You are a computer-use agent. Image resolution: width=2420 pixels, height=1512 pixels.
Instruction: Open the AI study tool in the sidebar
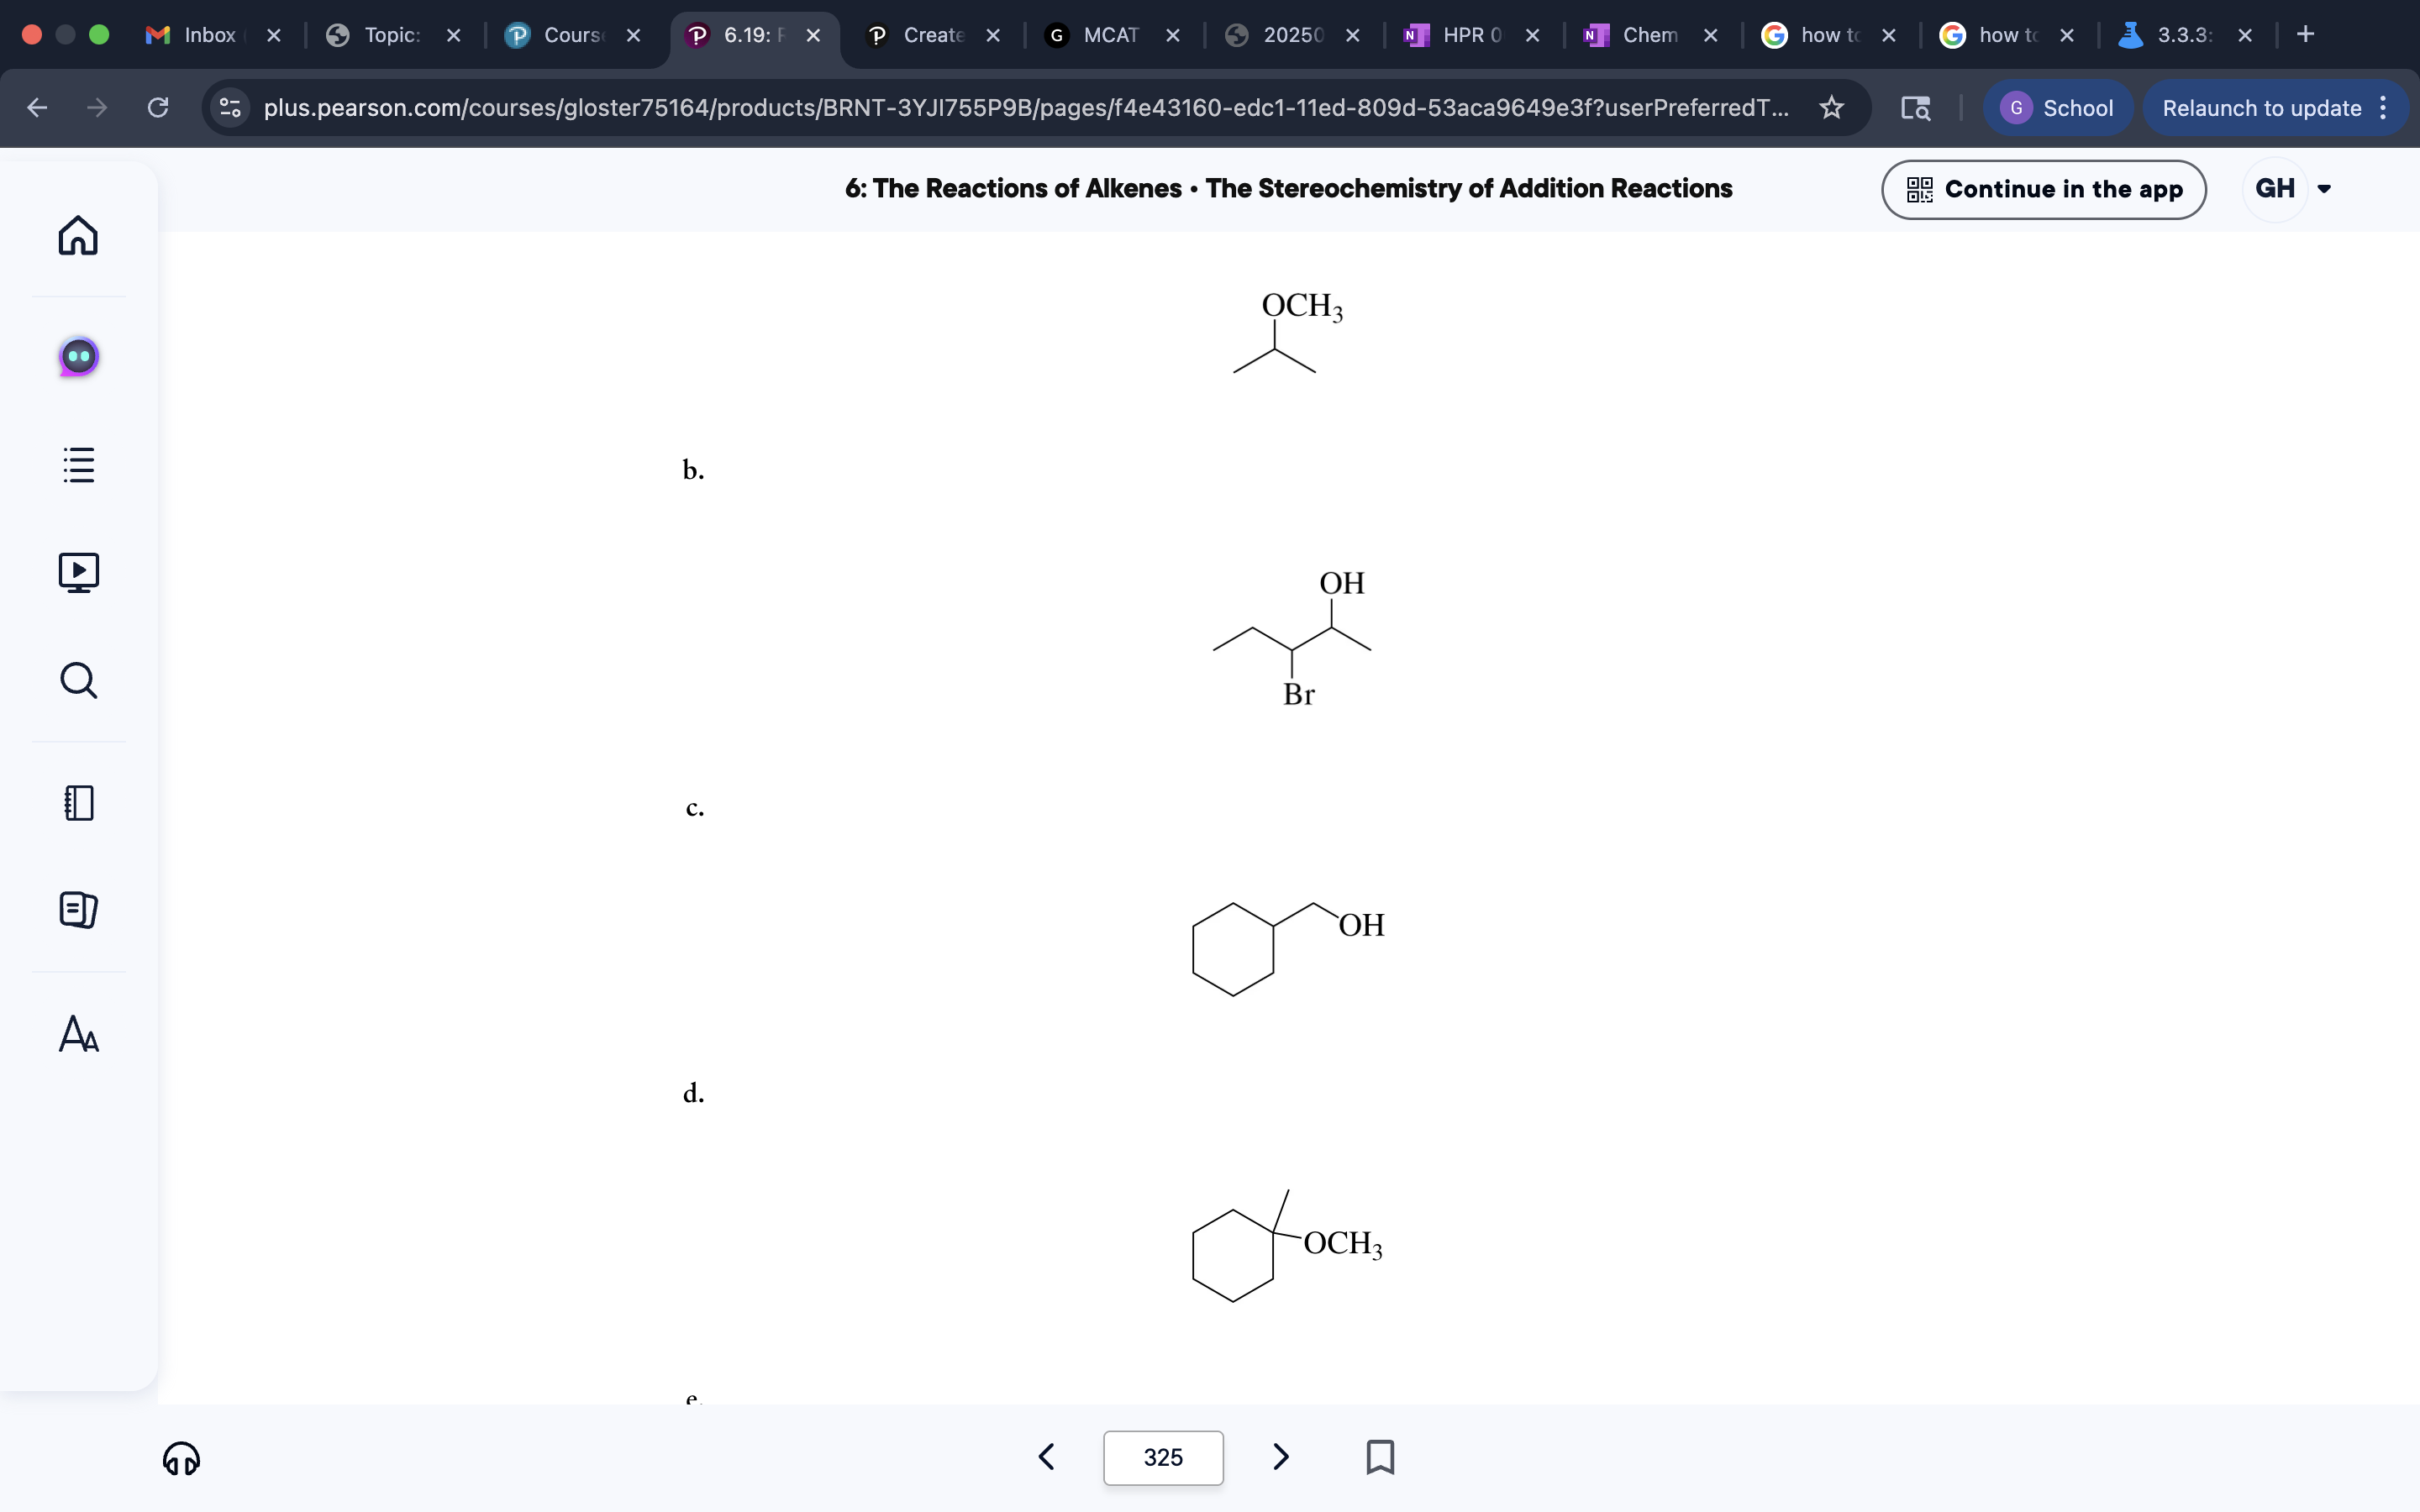click(78, 355)
